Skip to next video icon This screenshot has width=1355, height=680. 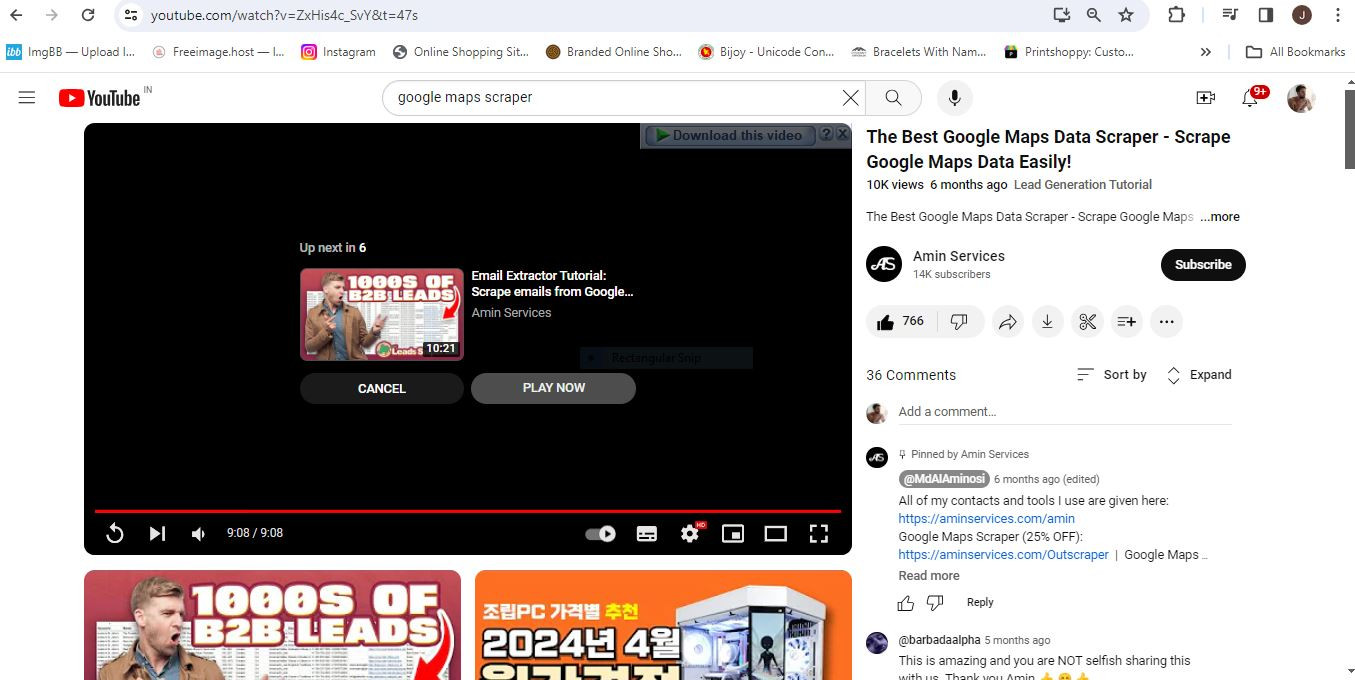(x=157, y=533)
